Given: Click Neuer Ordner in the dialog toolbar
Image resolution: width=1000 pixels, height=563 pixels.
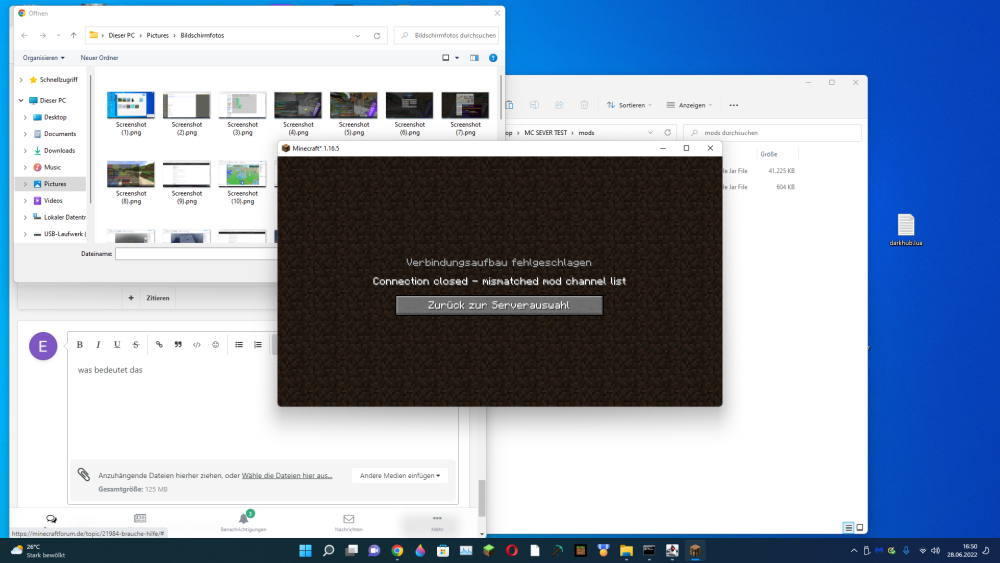Looking at the screenshot, I should point(99,58).
